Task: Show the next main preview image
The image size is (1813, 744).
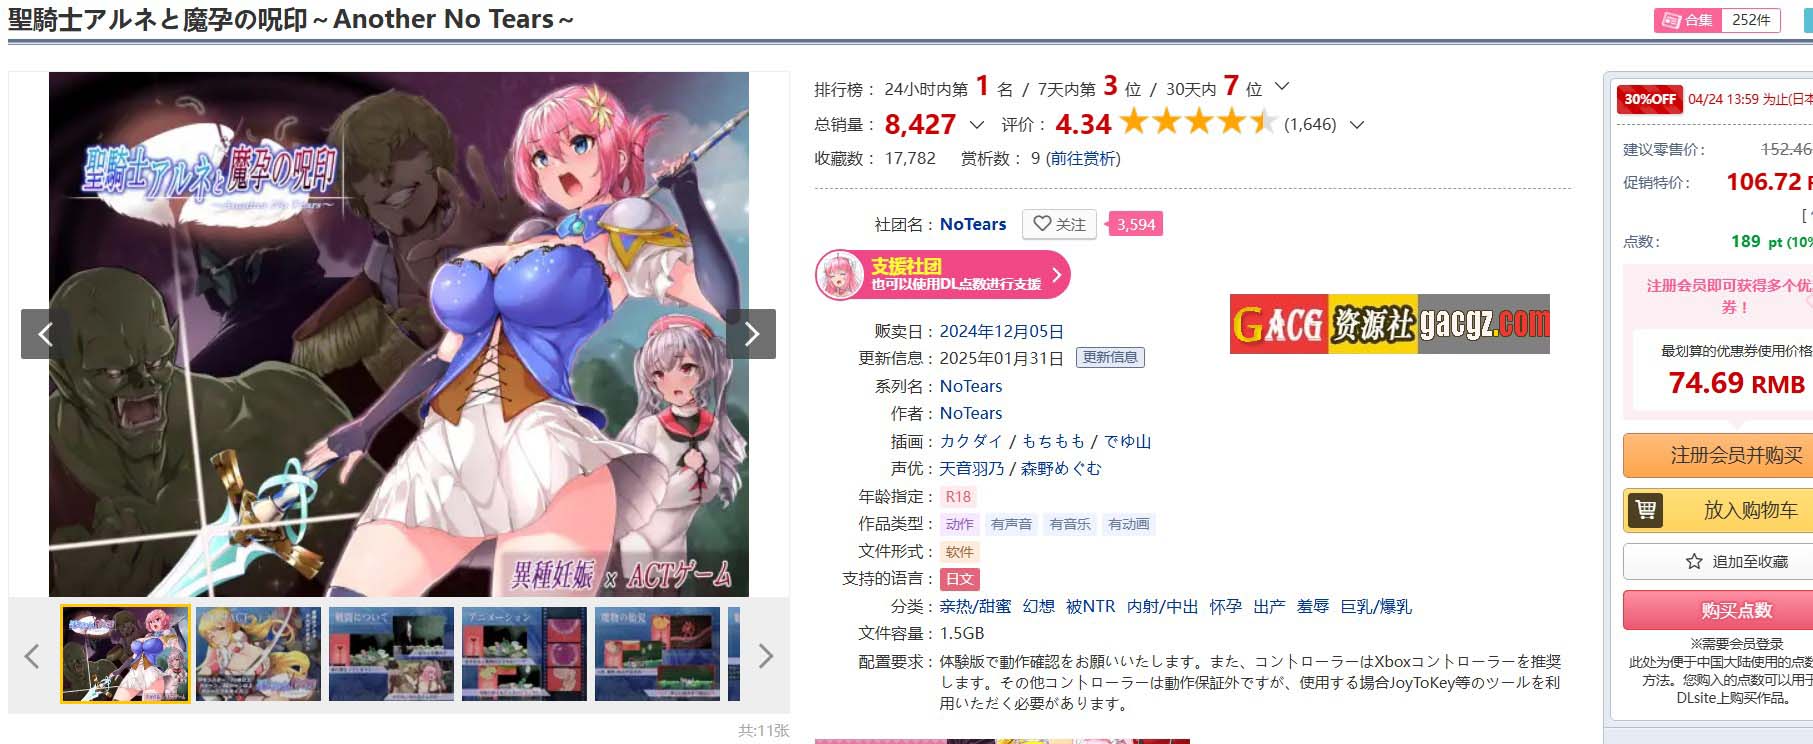Action: [x=751, y=334]
